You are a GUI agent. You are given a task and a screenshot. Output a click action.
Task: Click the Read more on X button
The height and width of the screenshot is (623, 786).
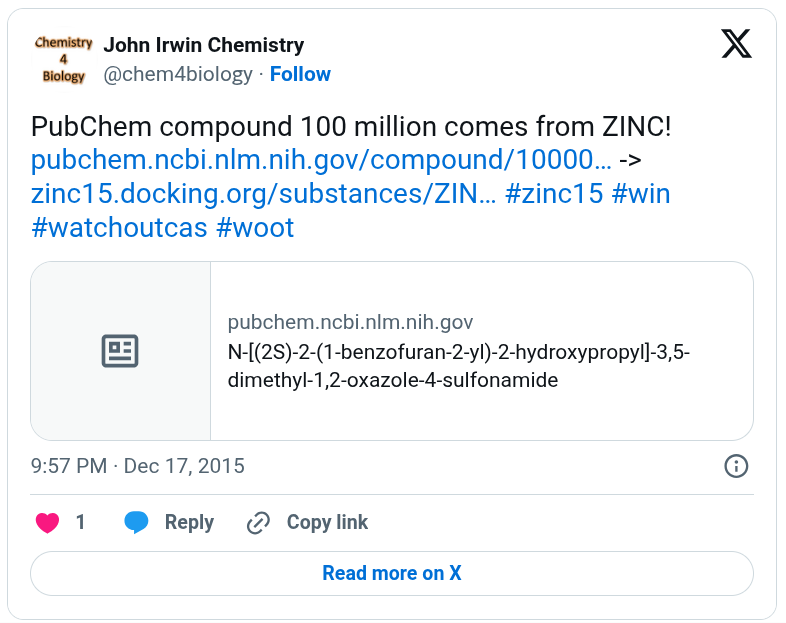click(392, 573)
